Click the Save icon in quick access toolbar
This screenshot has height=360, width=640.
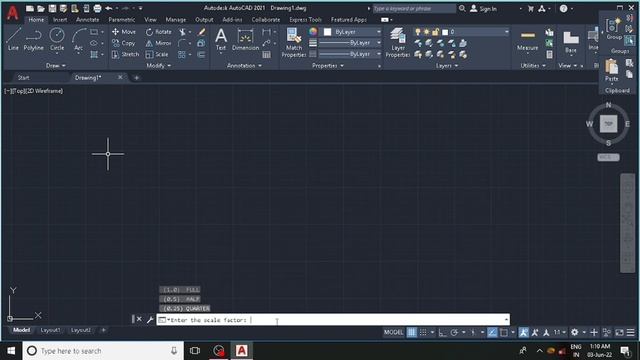pos(52,8)
